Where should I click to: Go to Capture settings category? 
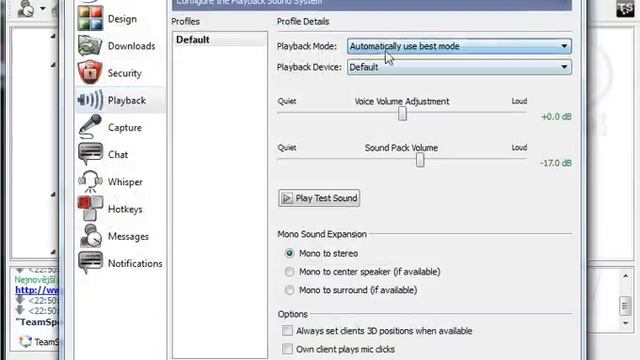124,127
